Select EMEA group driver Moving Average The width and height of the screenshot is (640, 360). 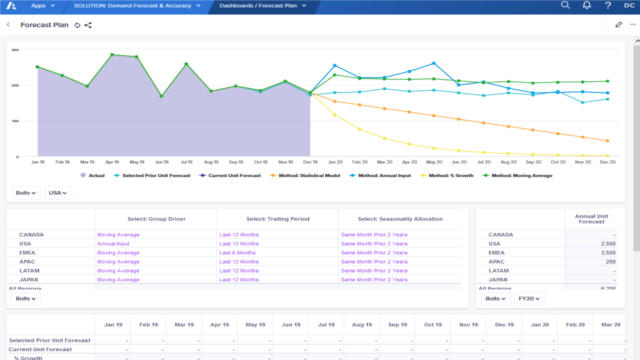click(x=118, y=253)
